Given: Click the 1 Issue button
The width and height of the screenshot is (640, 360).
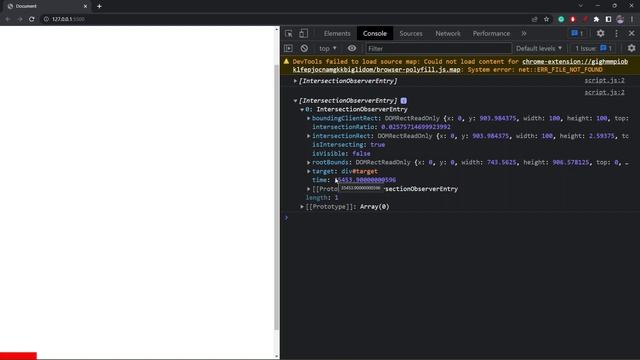Looking at the screenshot, I should [594, 48].
